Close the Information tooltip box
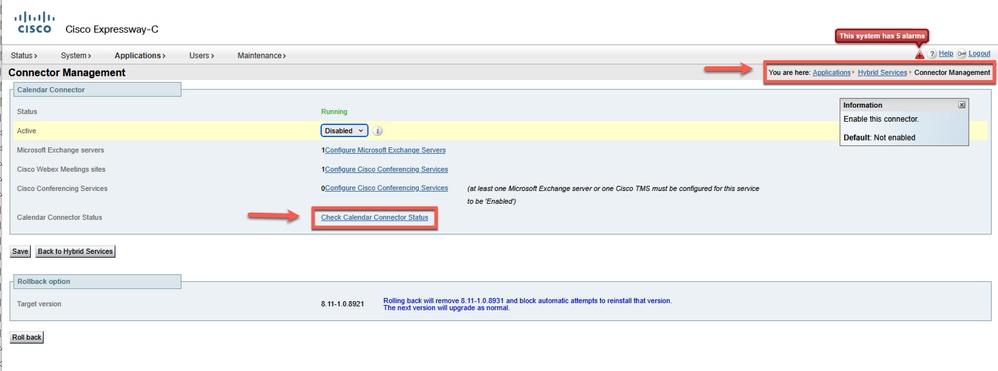 (962, 105)
